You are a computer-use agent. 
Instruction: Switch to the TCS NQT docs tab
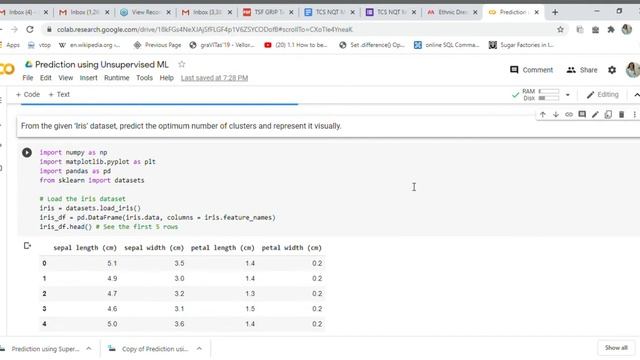click(x=331, y=12)
